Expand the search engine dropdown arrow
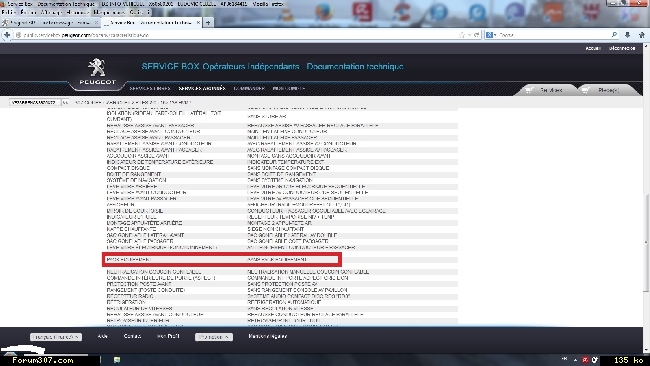Screen dimensions: 650x366 495,35
